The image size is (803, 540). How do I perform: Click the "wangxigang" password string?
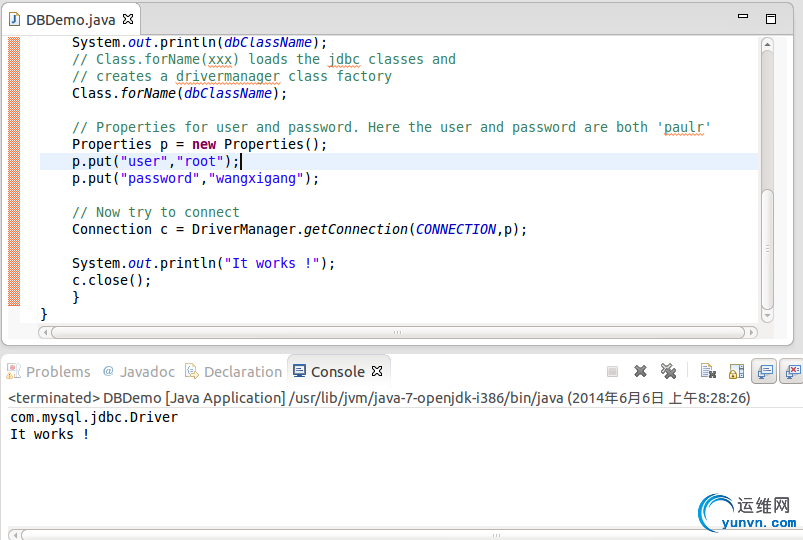pos(256,178)
